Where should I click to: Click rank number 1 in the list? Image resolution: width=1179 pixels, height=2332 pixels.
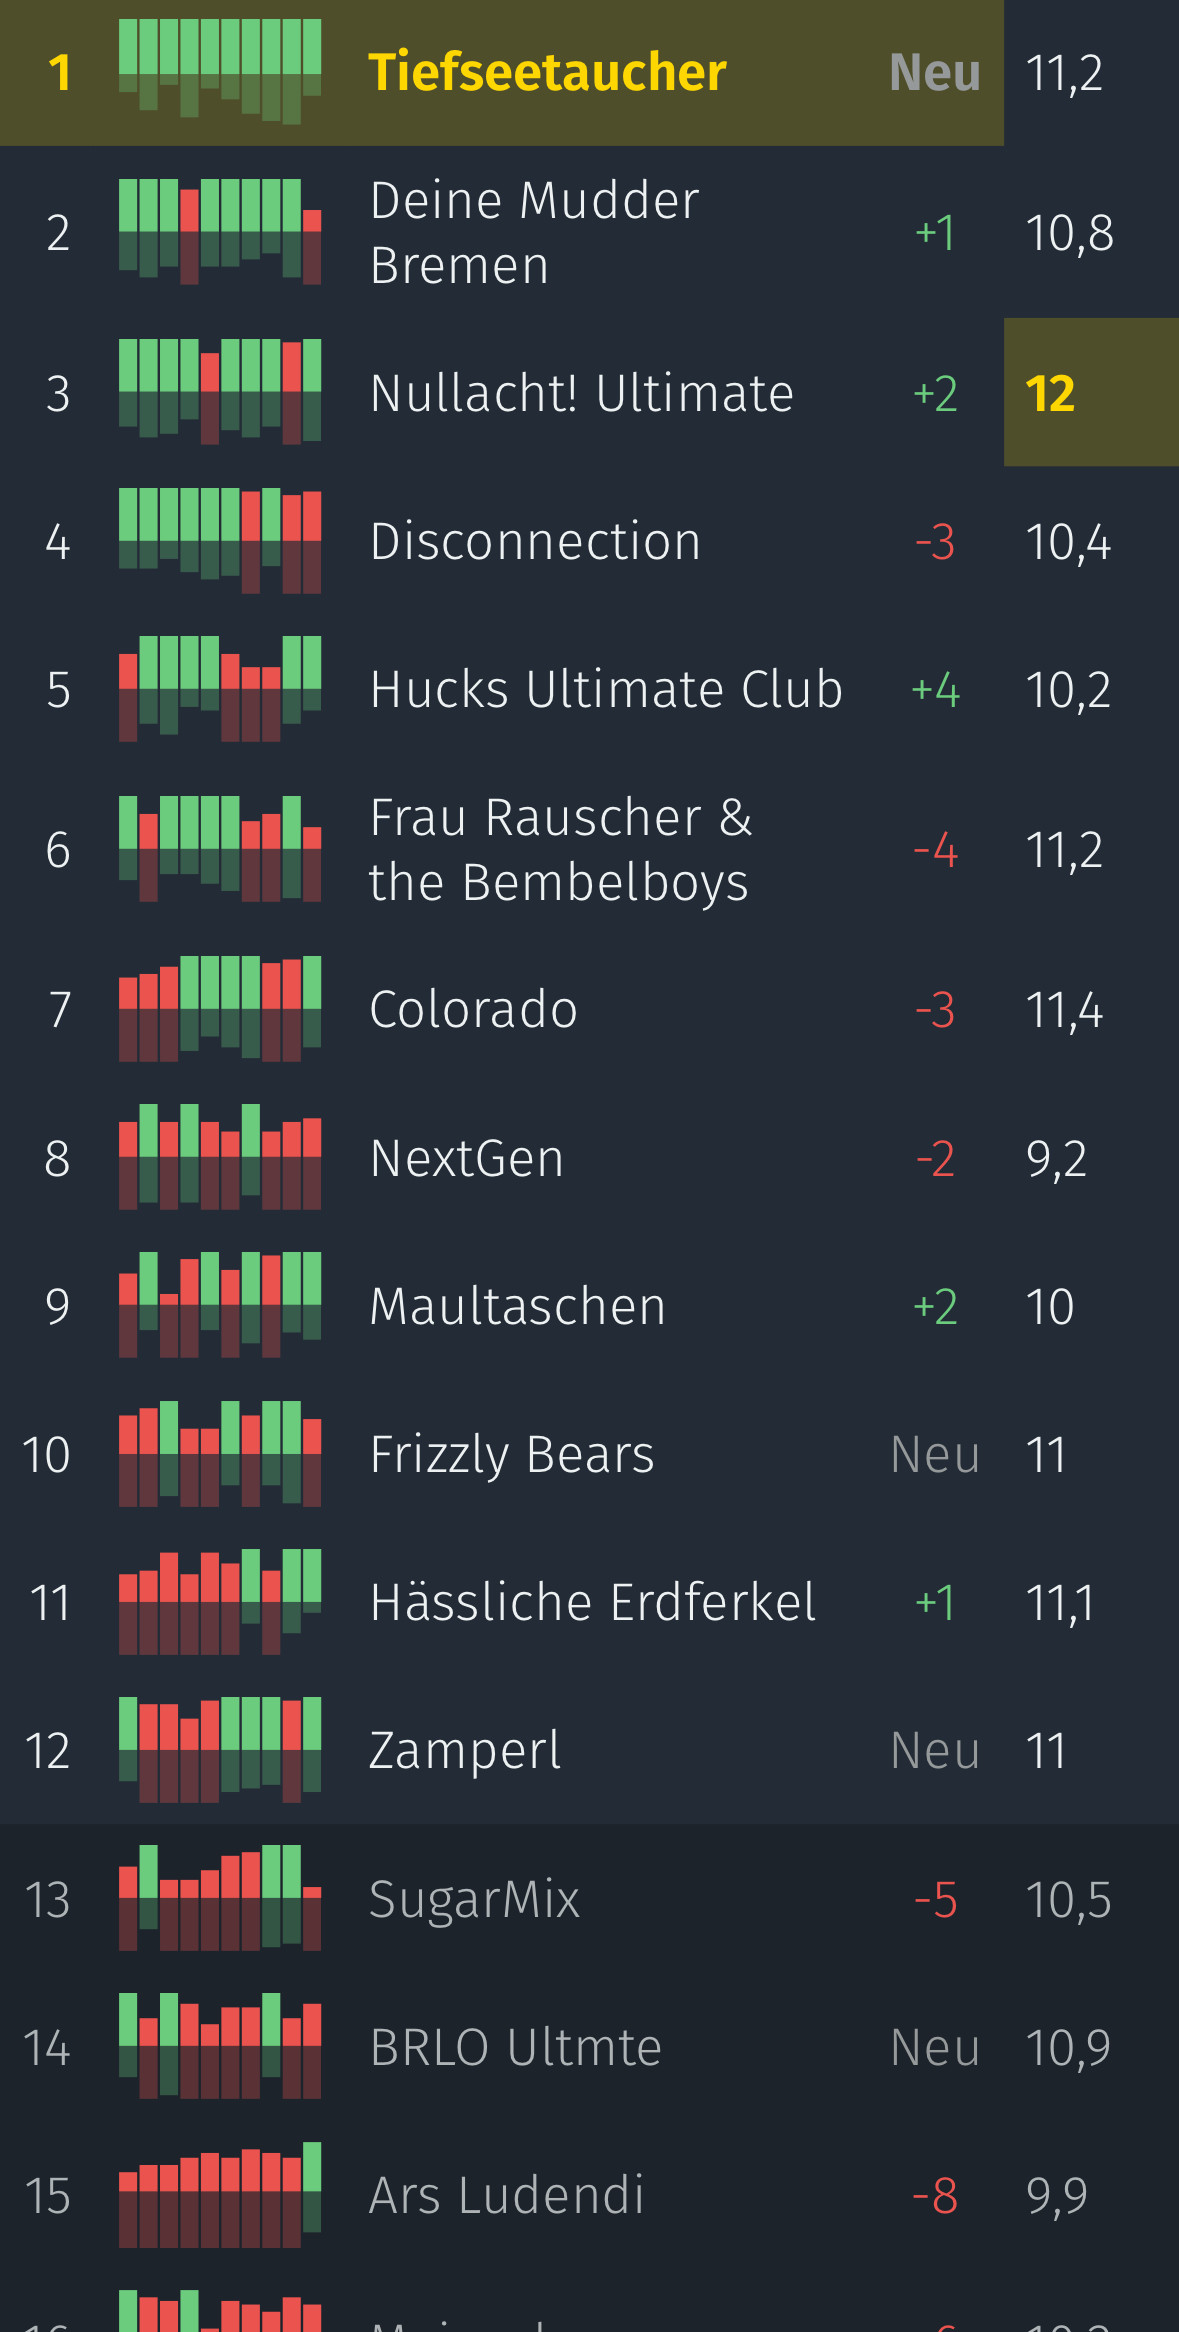coord(59,72)
